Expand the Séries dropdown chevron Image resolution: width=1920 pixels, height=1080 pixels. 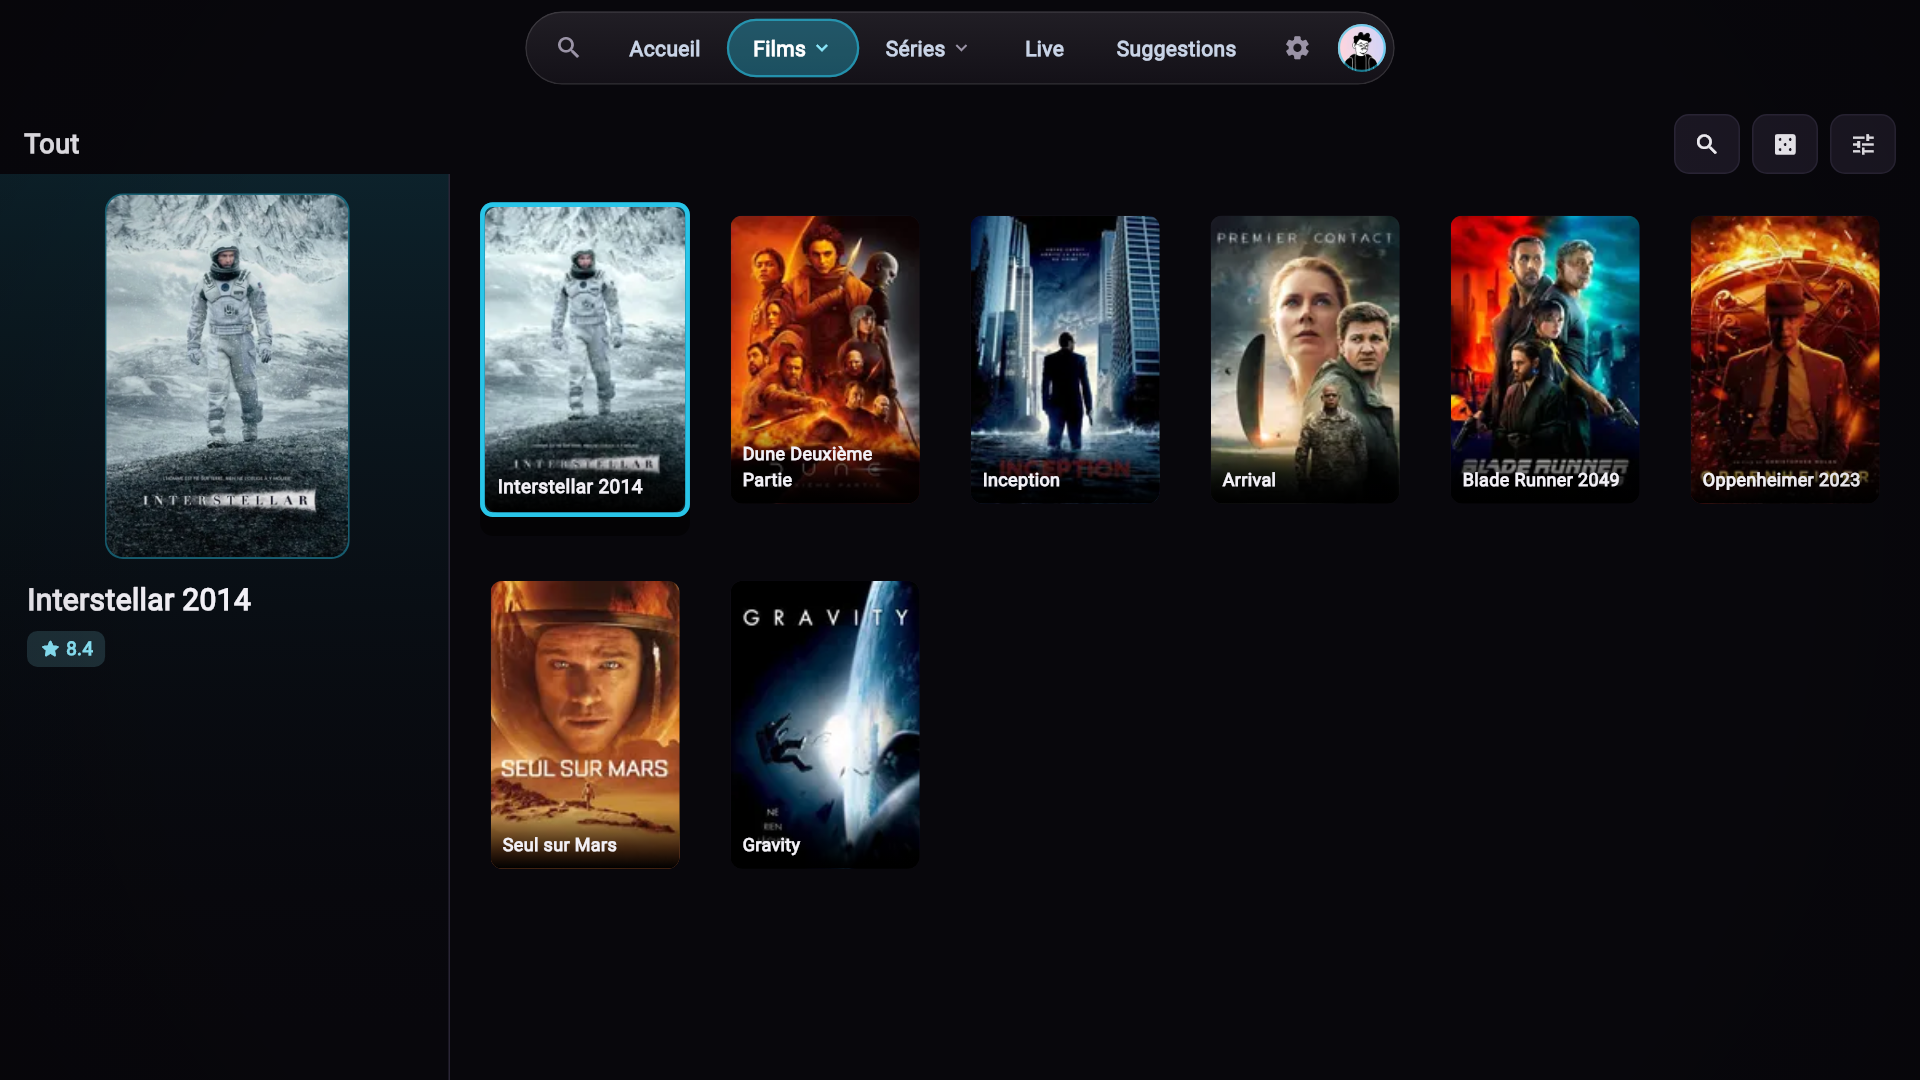(961, 48)
